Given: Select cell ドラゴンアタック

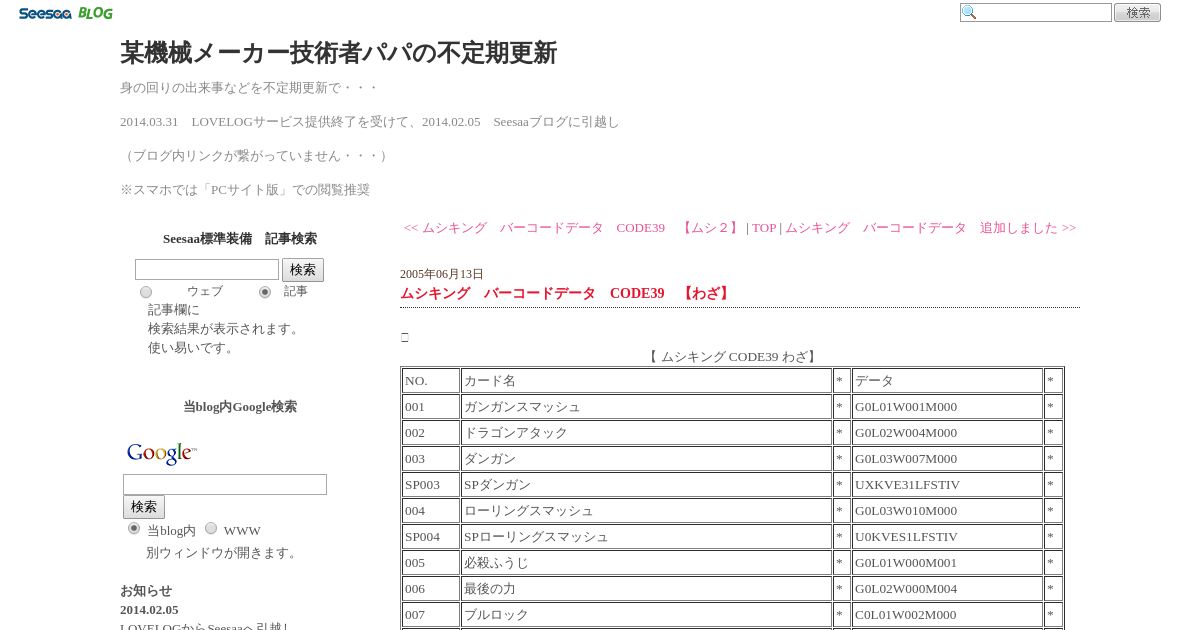Looking at the screenshot, I should (x=646, y=433).
